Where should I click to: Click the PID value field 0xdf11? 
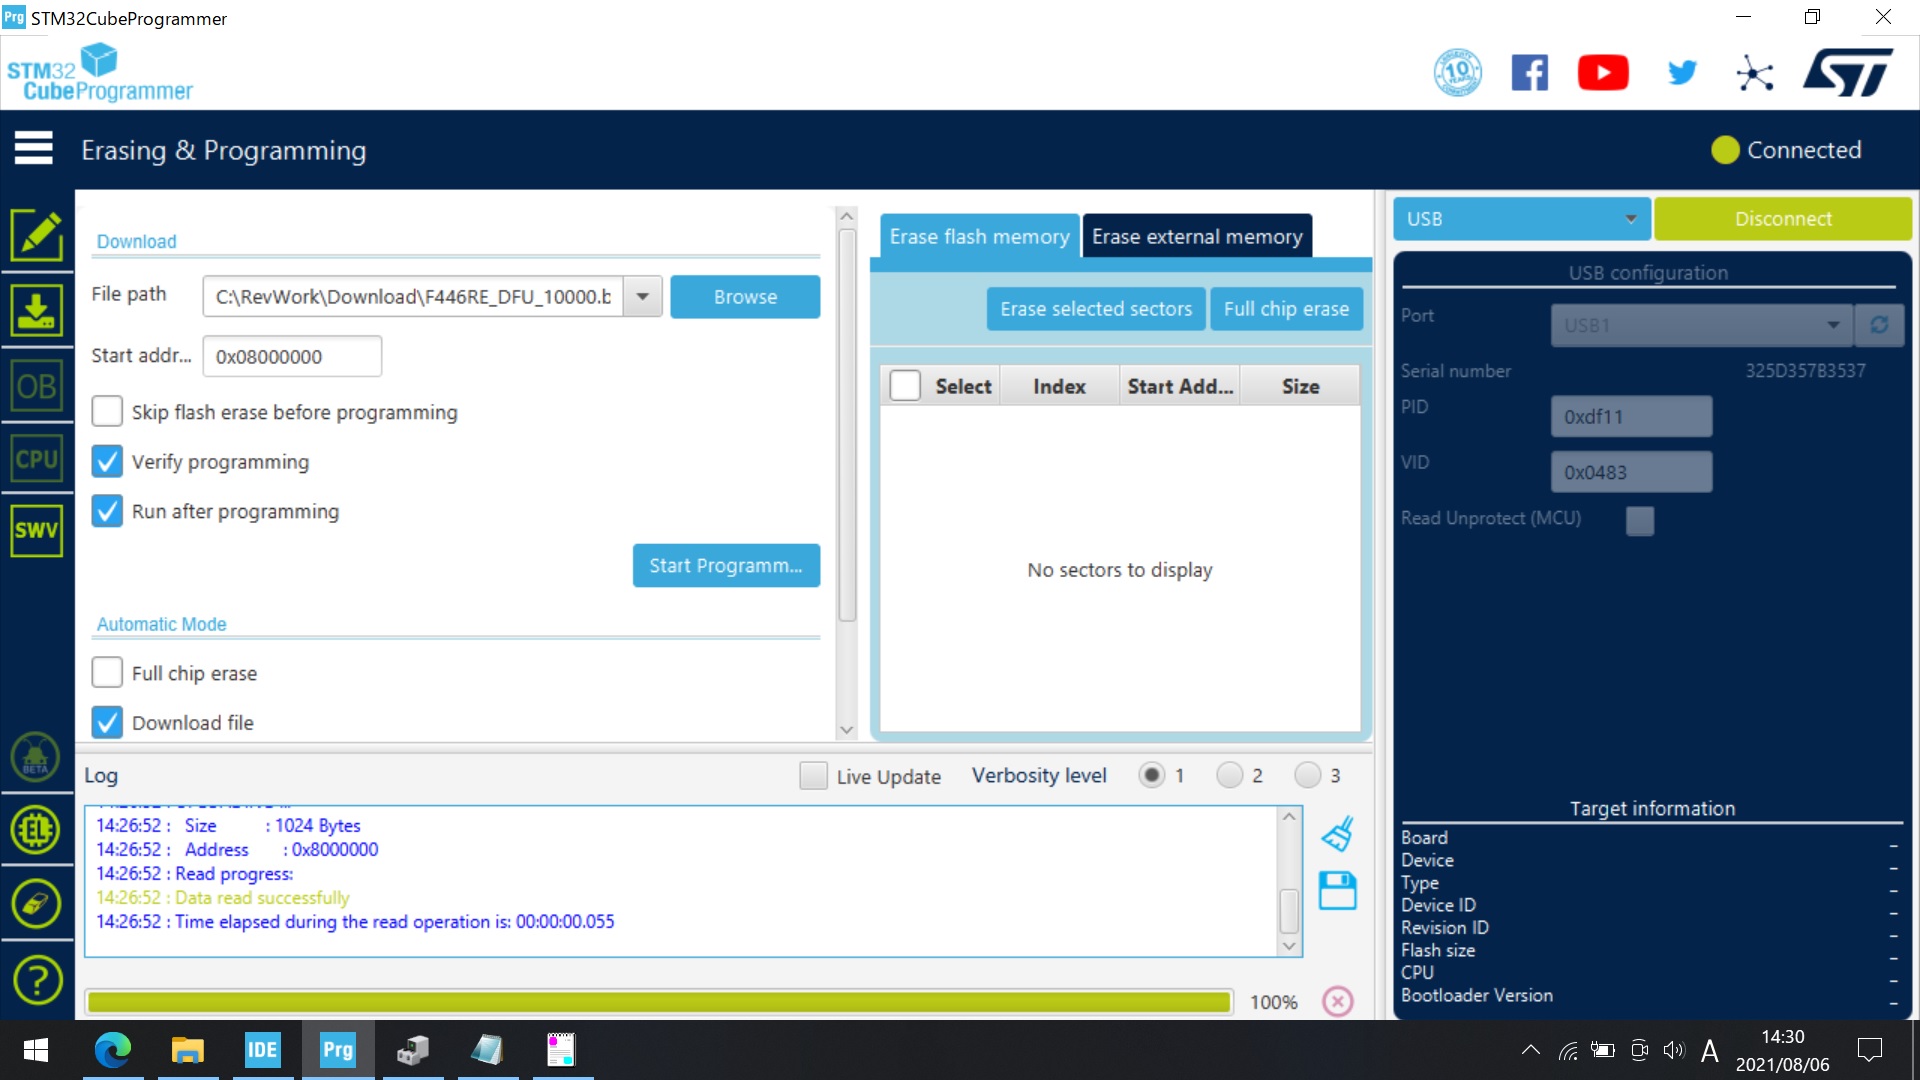pos(1631,416)
